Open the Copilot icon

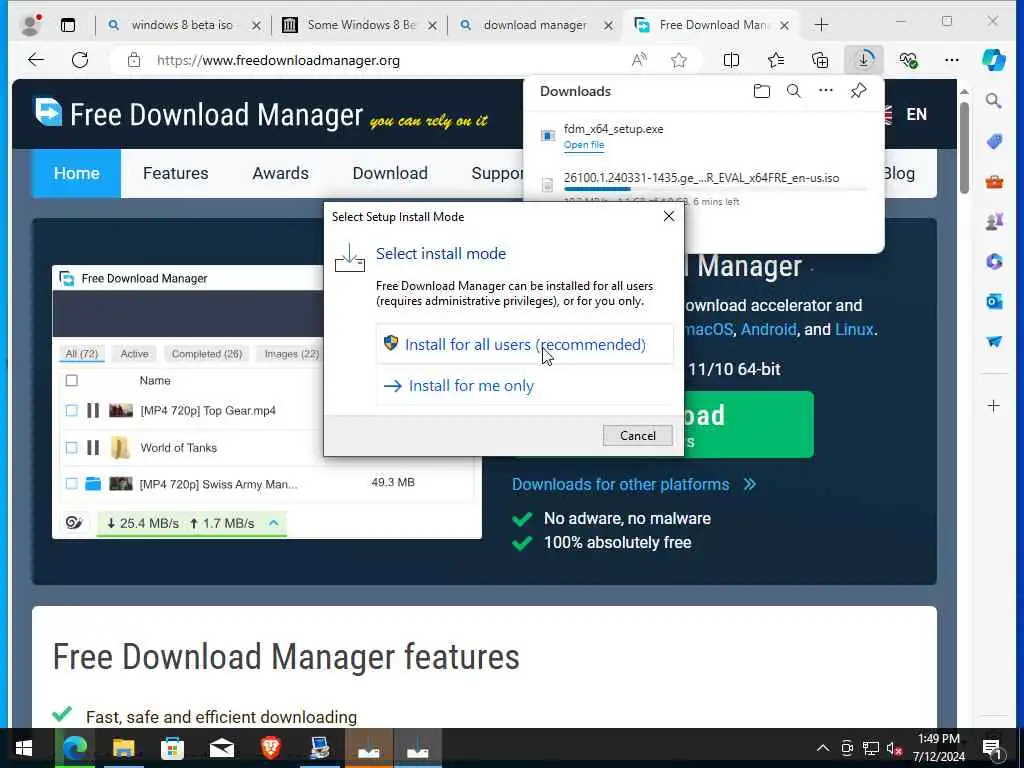pyautogui.click(x=993, y=60)
